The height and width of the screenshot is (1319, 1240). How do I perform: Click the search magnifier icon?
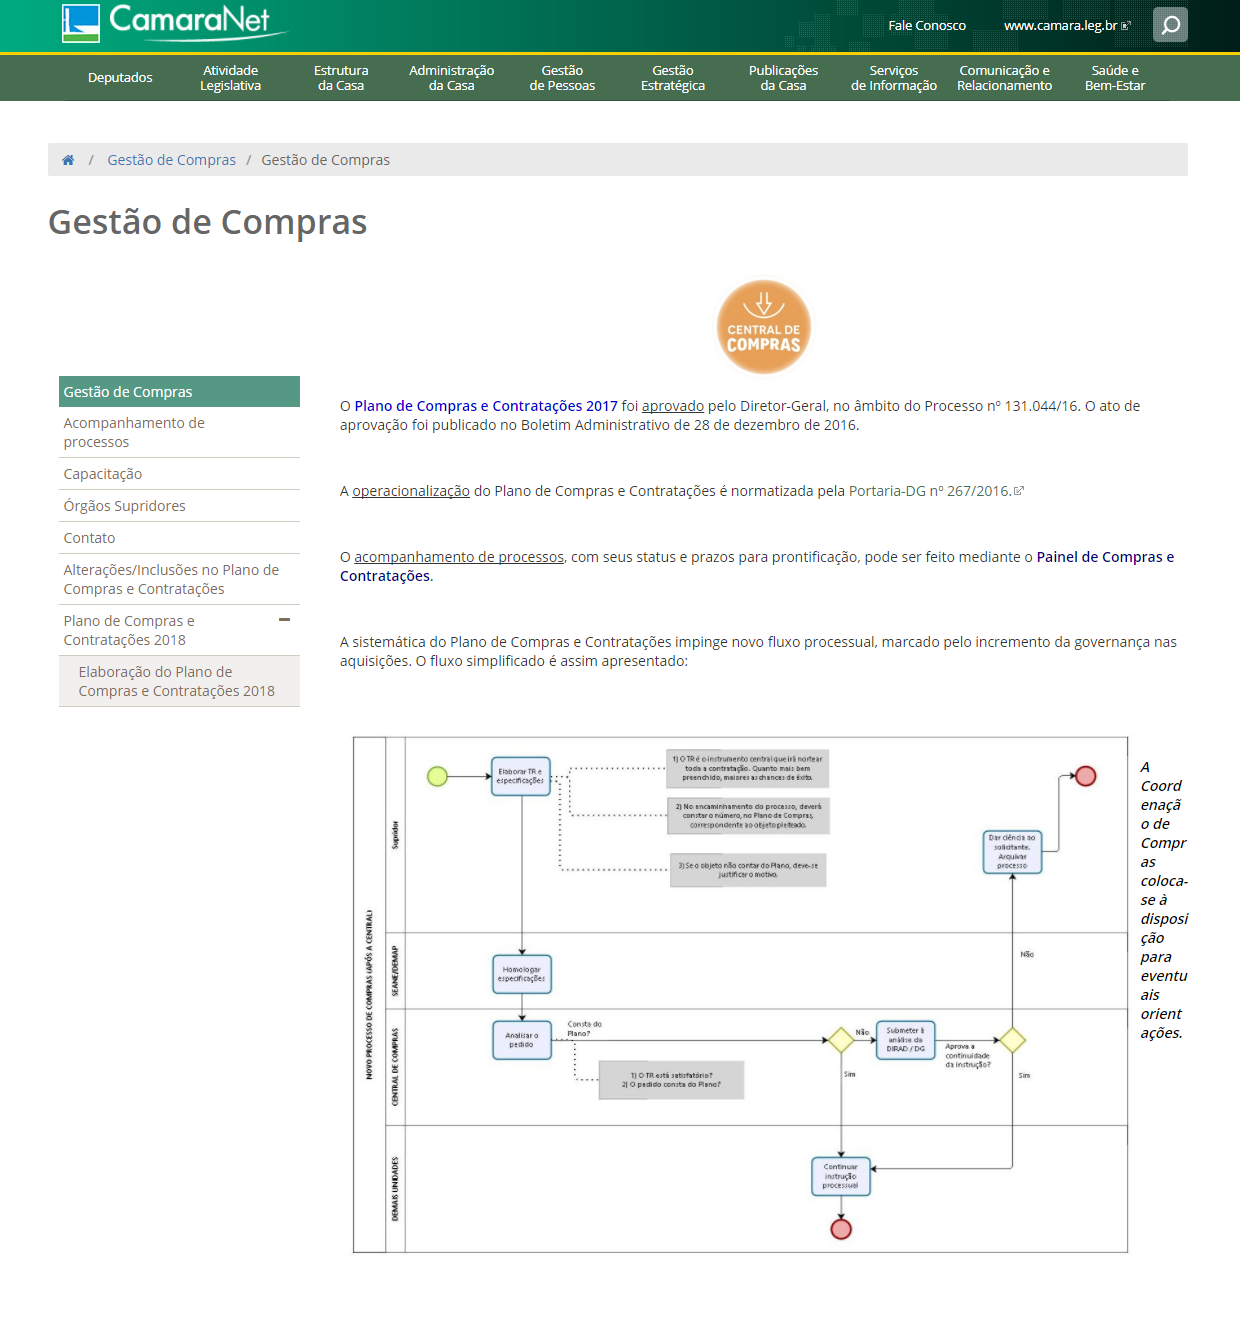click(x=1170, y=25)
